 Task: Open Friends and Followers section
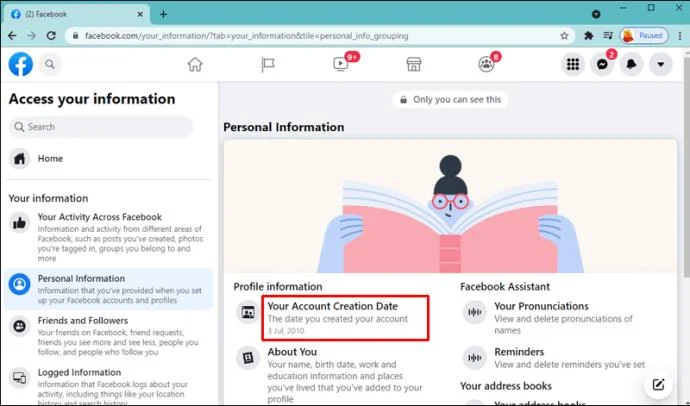107,336
